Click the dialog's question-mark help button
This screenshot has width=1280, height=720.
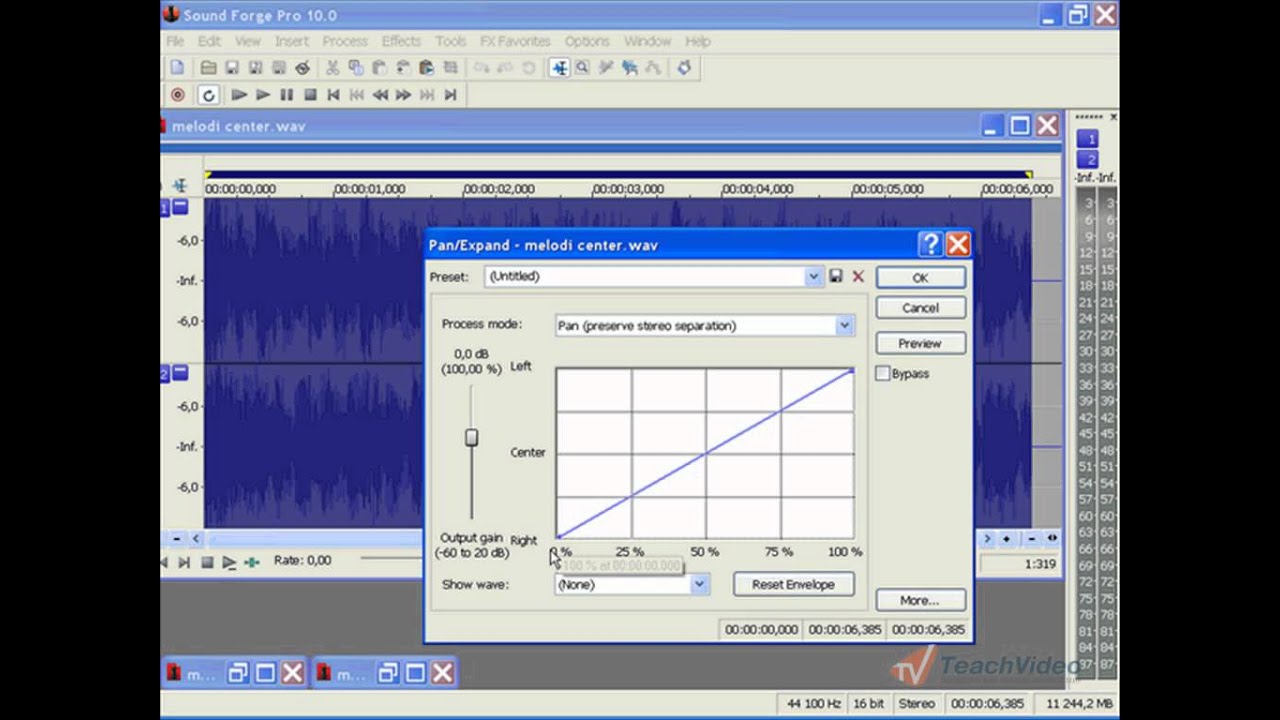click(931, 244)
